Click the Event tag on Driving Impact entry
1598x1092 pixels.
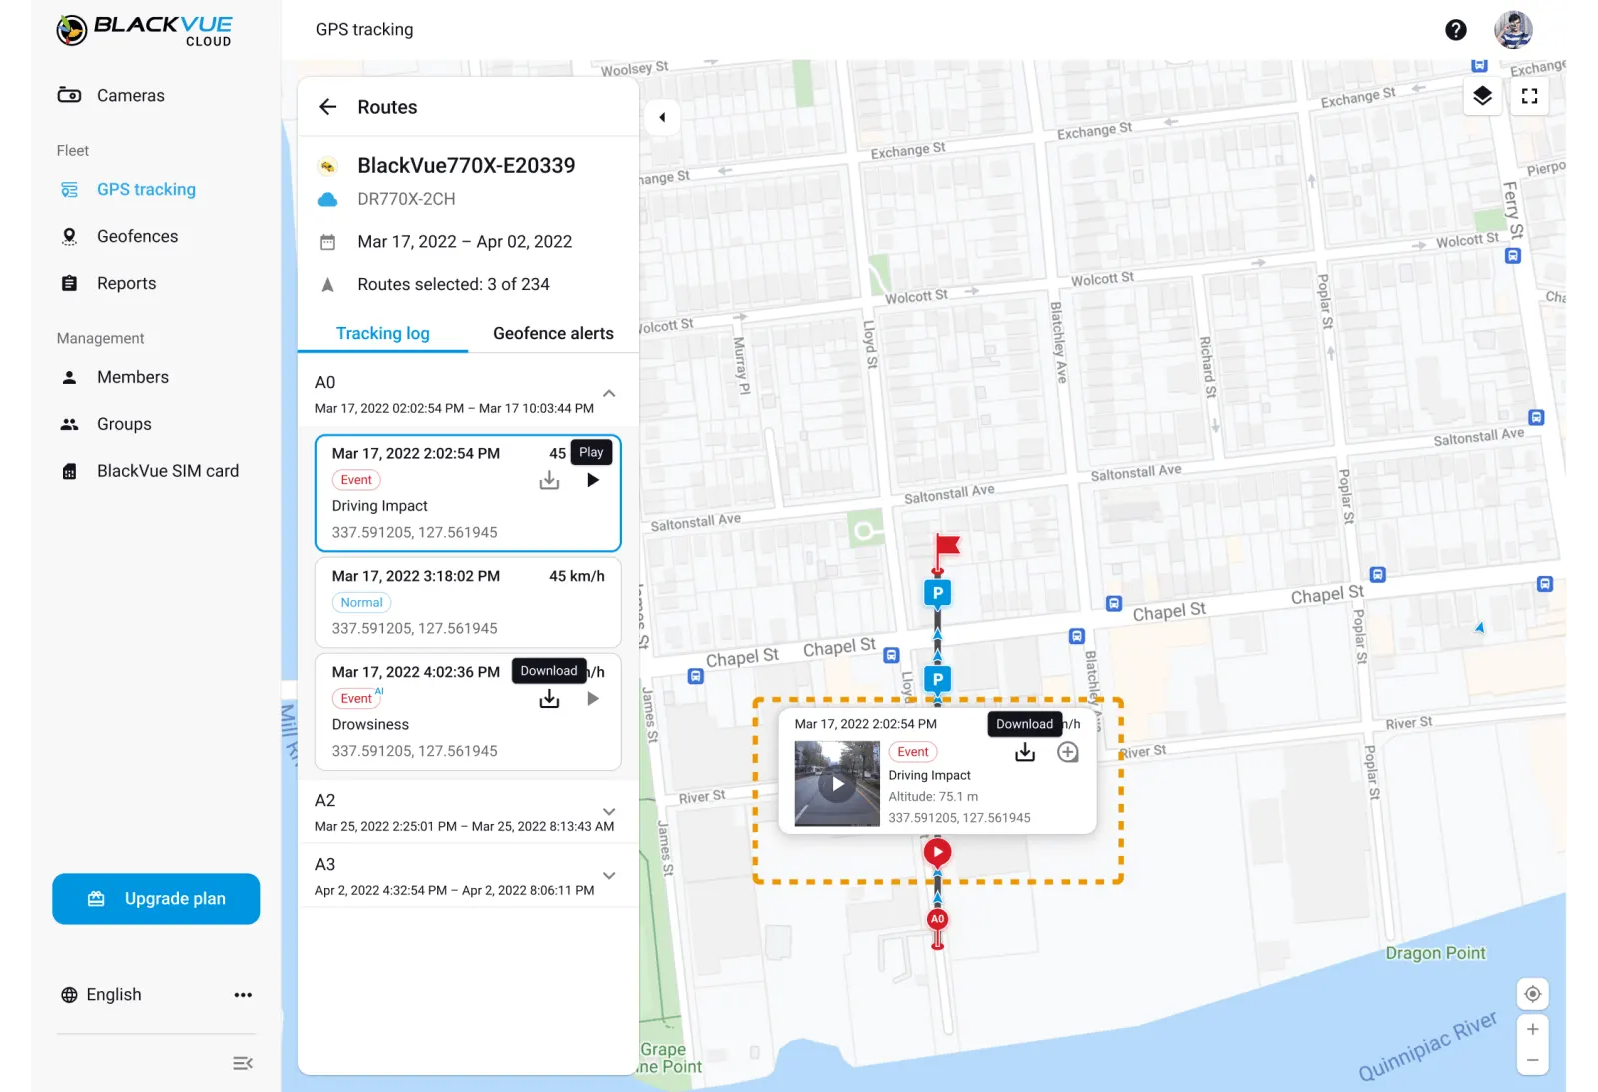click(356, 480)
